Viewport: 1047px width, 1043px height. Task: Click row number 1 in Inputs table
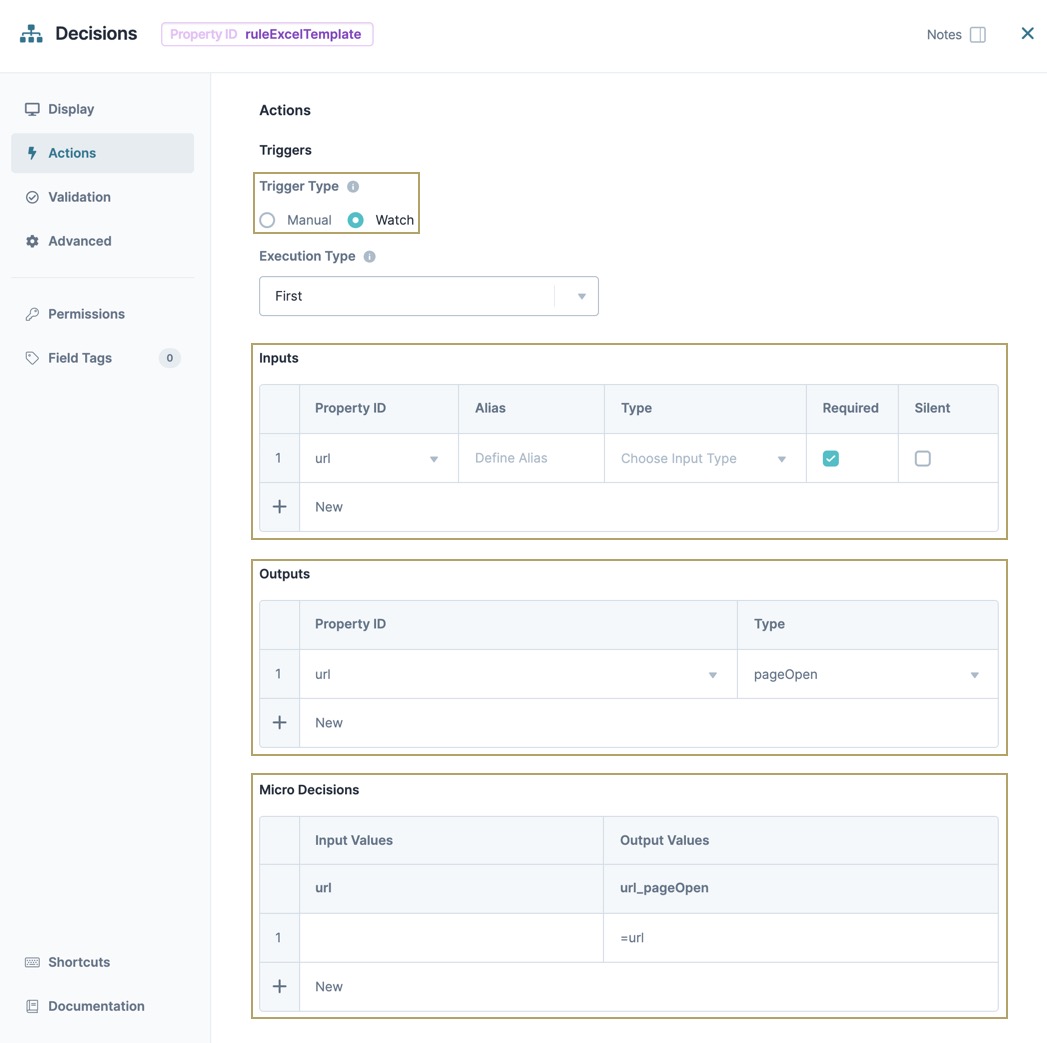pos(278,458)
